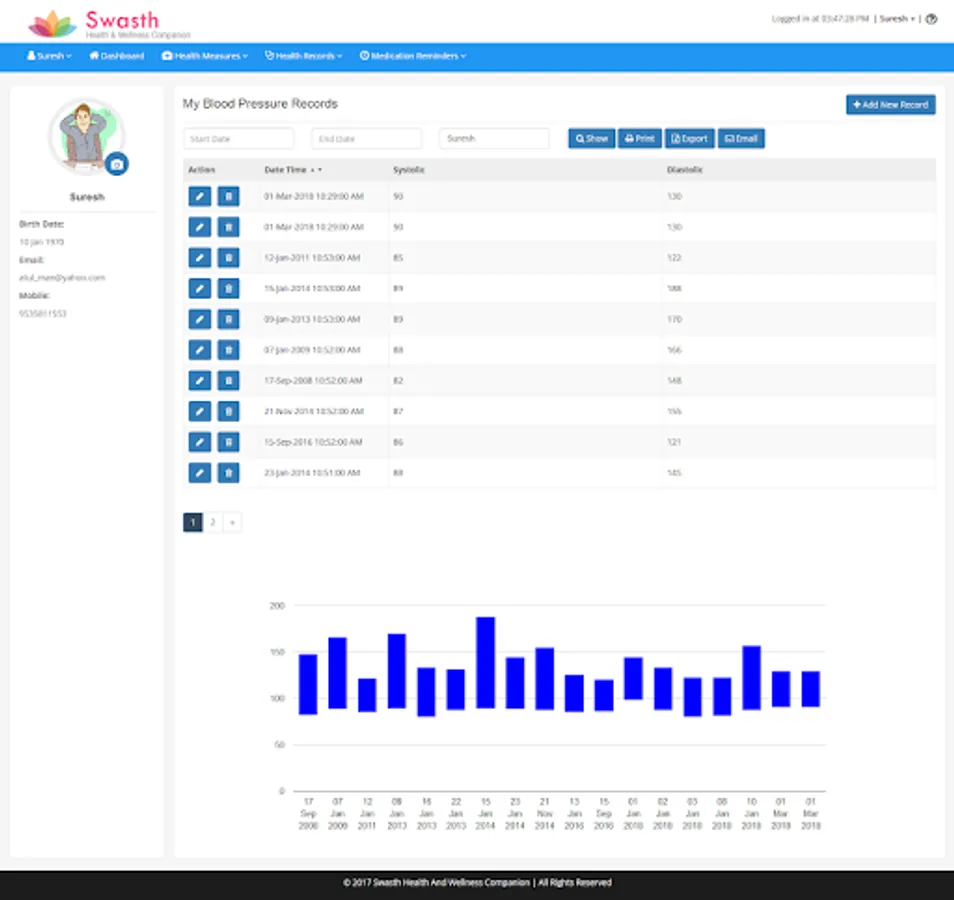Delete the 23-Jan-2014 record
954x900 pixels.
tap(228, 473)
